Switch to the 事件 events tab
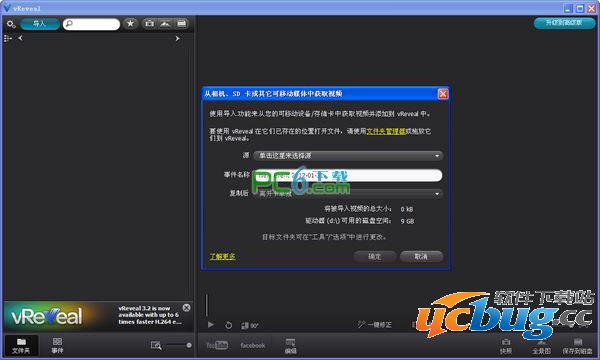The image size is (600, 360). click(x=57, y=345)
